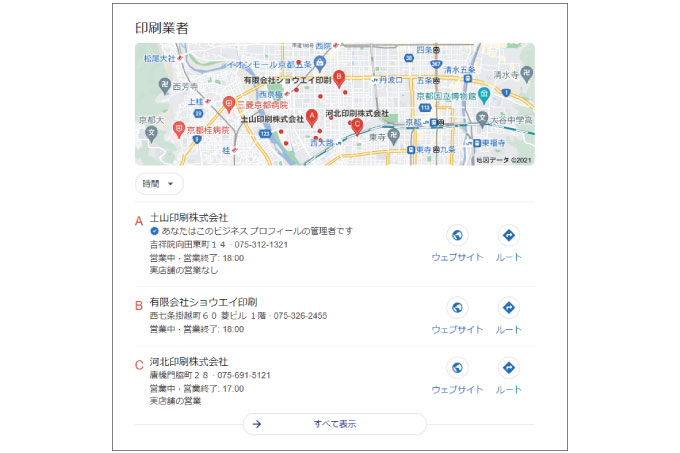Click ルート label for 河北印刷株式会社
The image size is (680, 453).
click(x=509, y=389)
